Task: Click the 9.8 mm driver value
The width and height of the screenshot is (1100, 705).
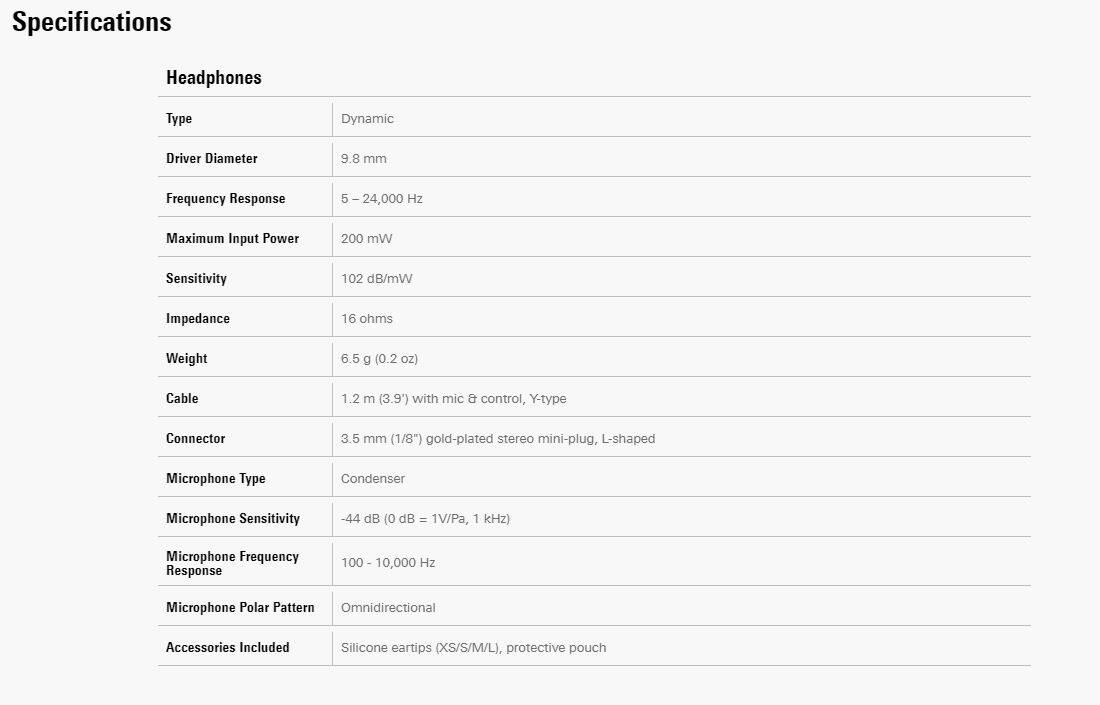Action: [x=363, y=159]
